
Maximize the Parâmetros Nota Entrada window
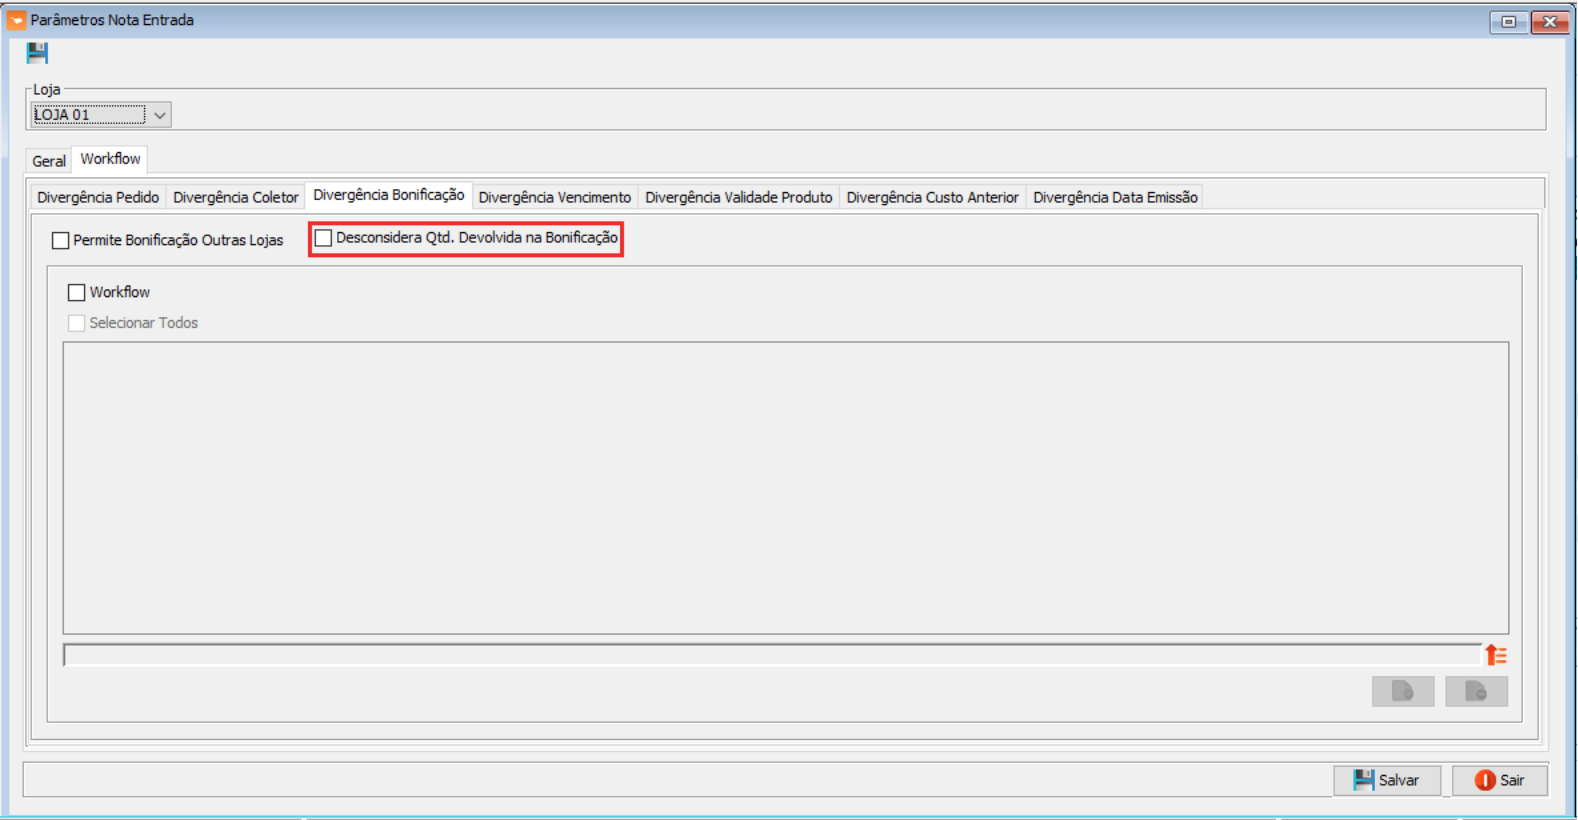coord(1508,21)
